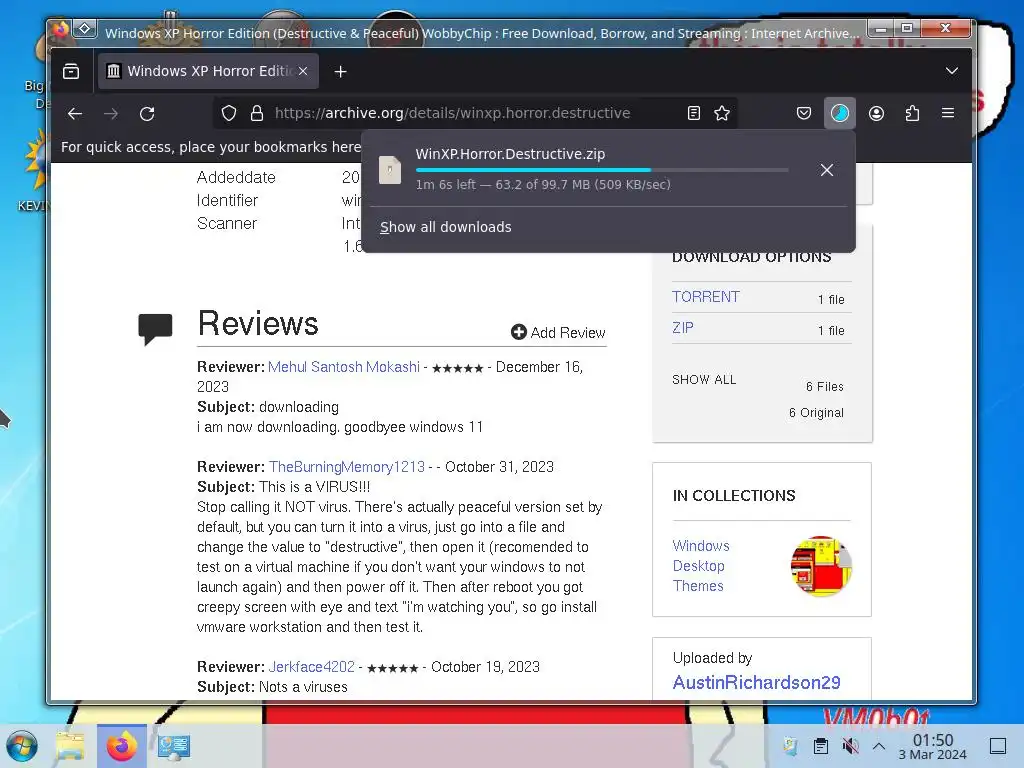Screen dimensions: 1024x768
Task: Click the Windows Desktop Themes thumbnail
Action: pos(821,566)
